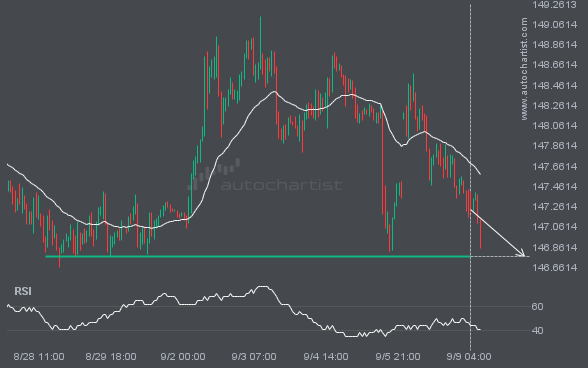Click the 9/5 21:00 time label

[398, 356]
